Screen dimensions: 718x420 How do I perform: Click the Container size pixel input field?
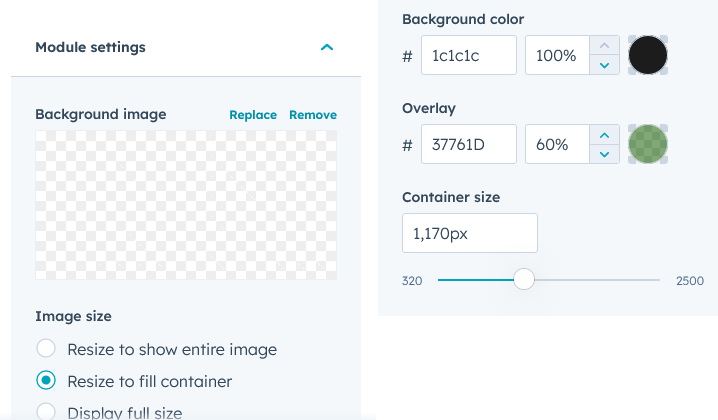469,233
